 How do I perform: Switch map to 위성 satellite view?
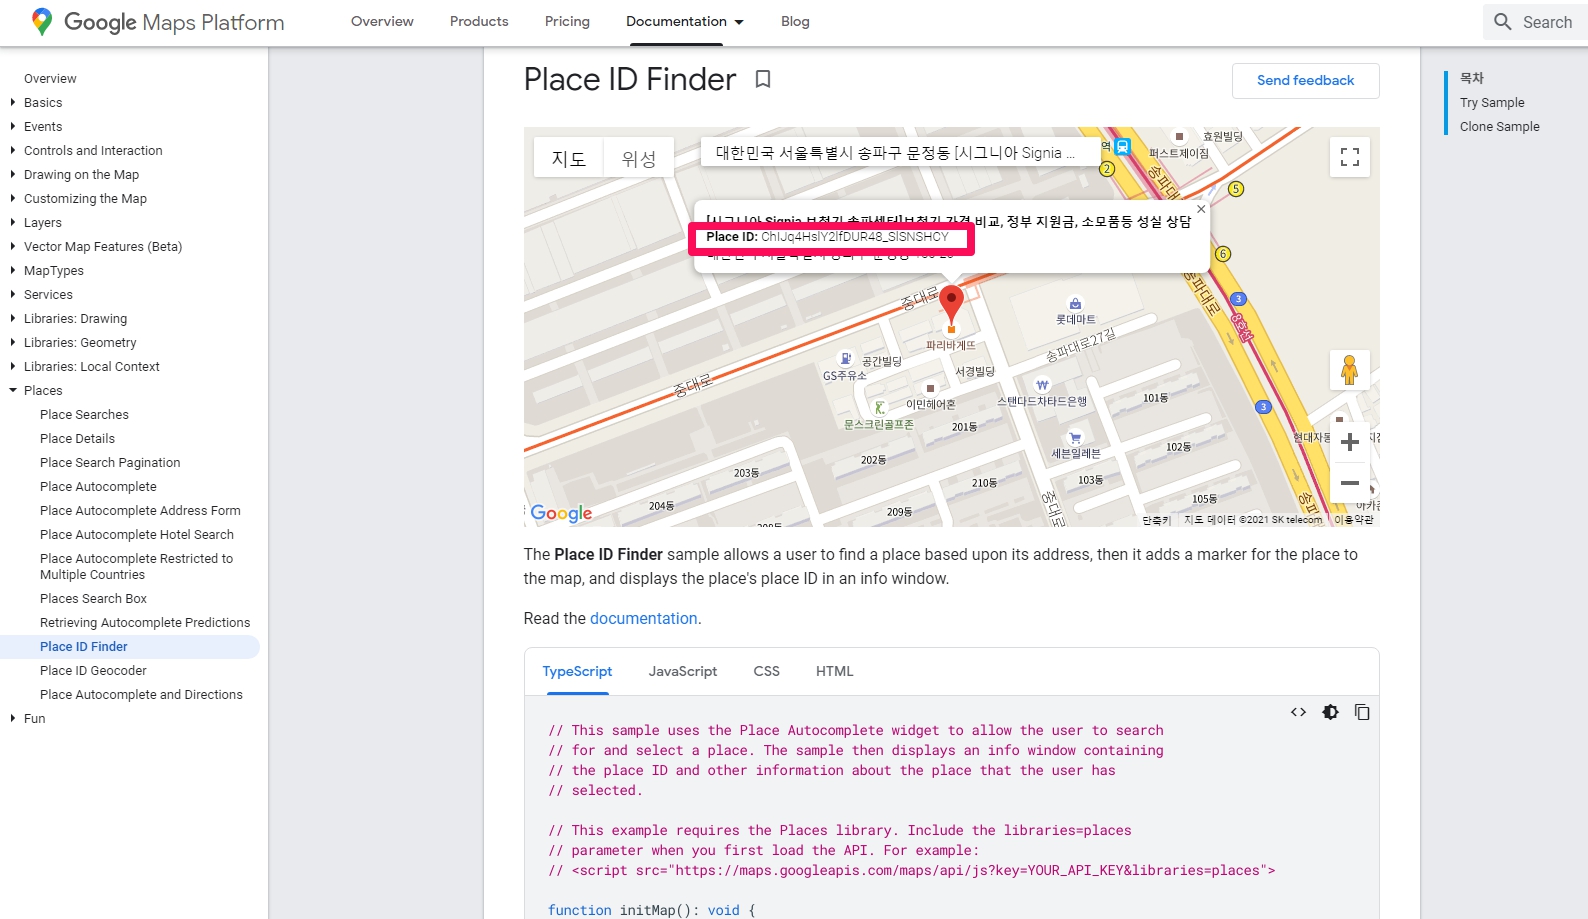(639, 158)
